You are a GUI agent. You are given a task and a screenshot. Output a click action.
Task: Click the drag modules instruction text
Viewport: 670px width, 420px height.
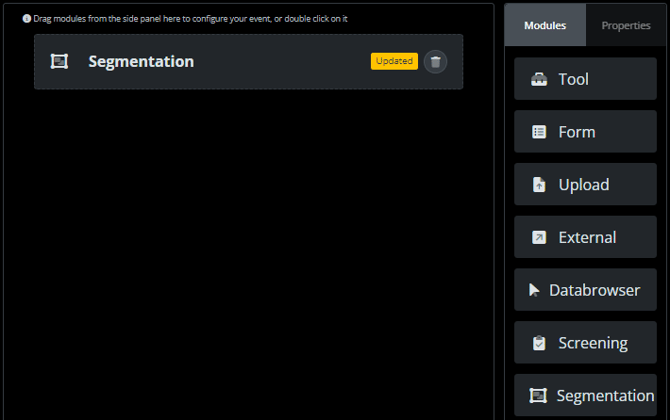click(190, 19)
